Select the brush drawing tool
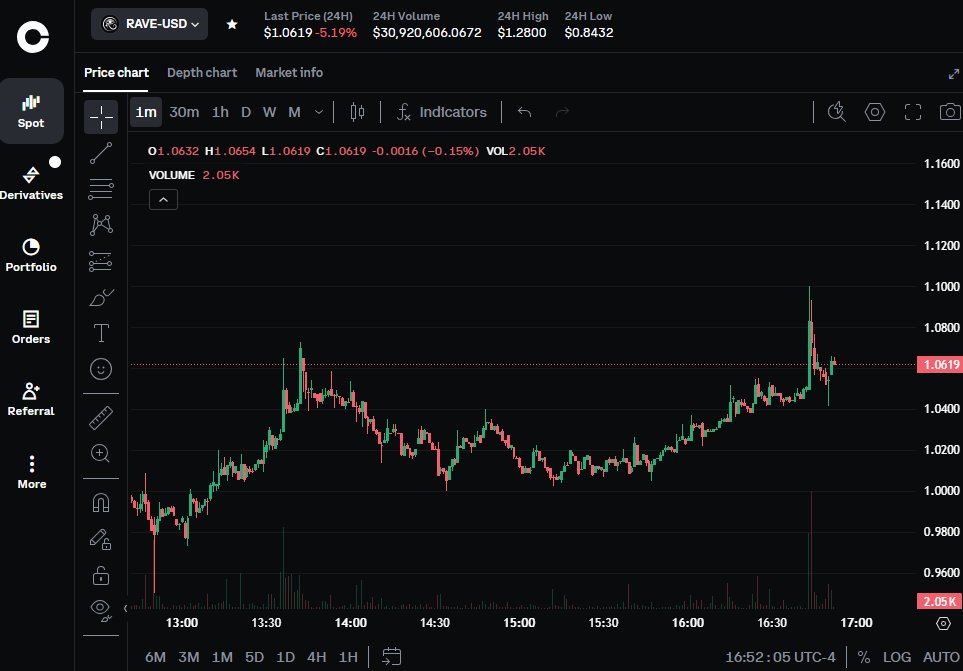963x671 pixels. coord(101,297)
